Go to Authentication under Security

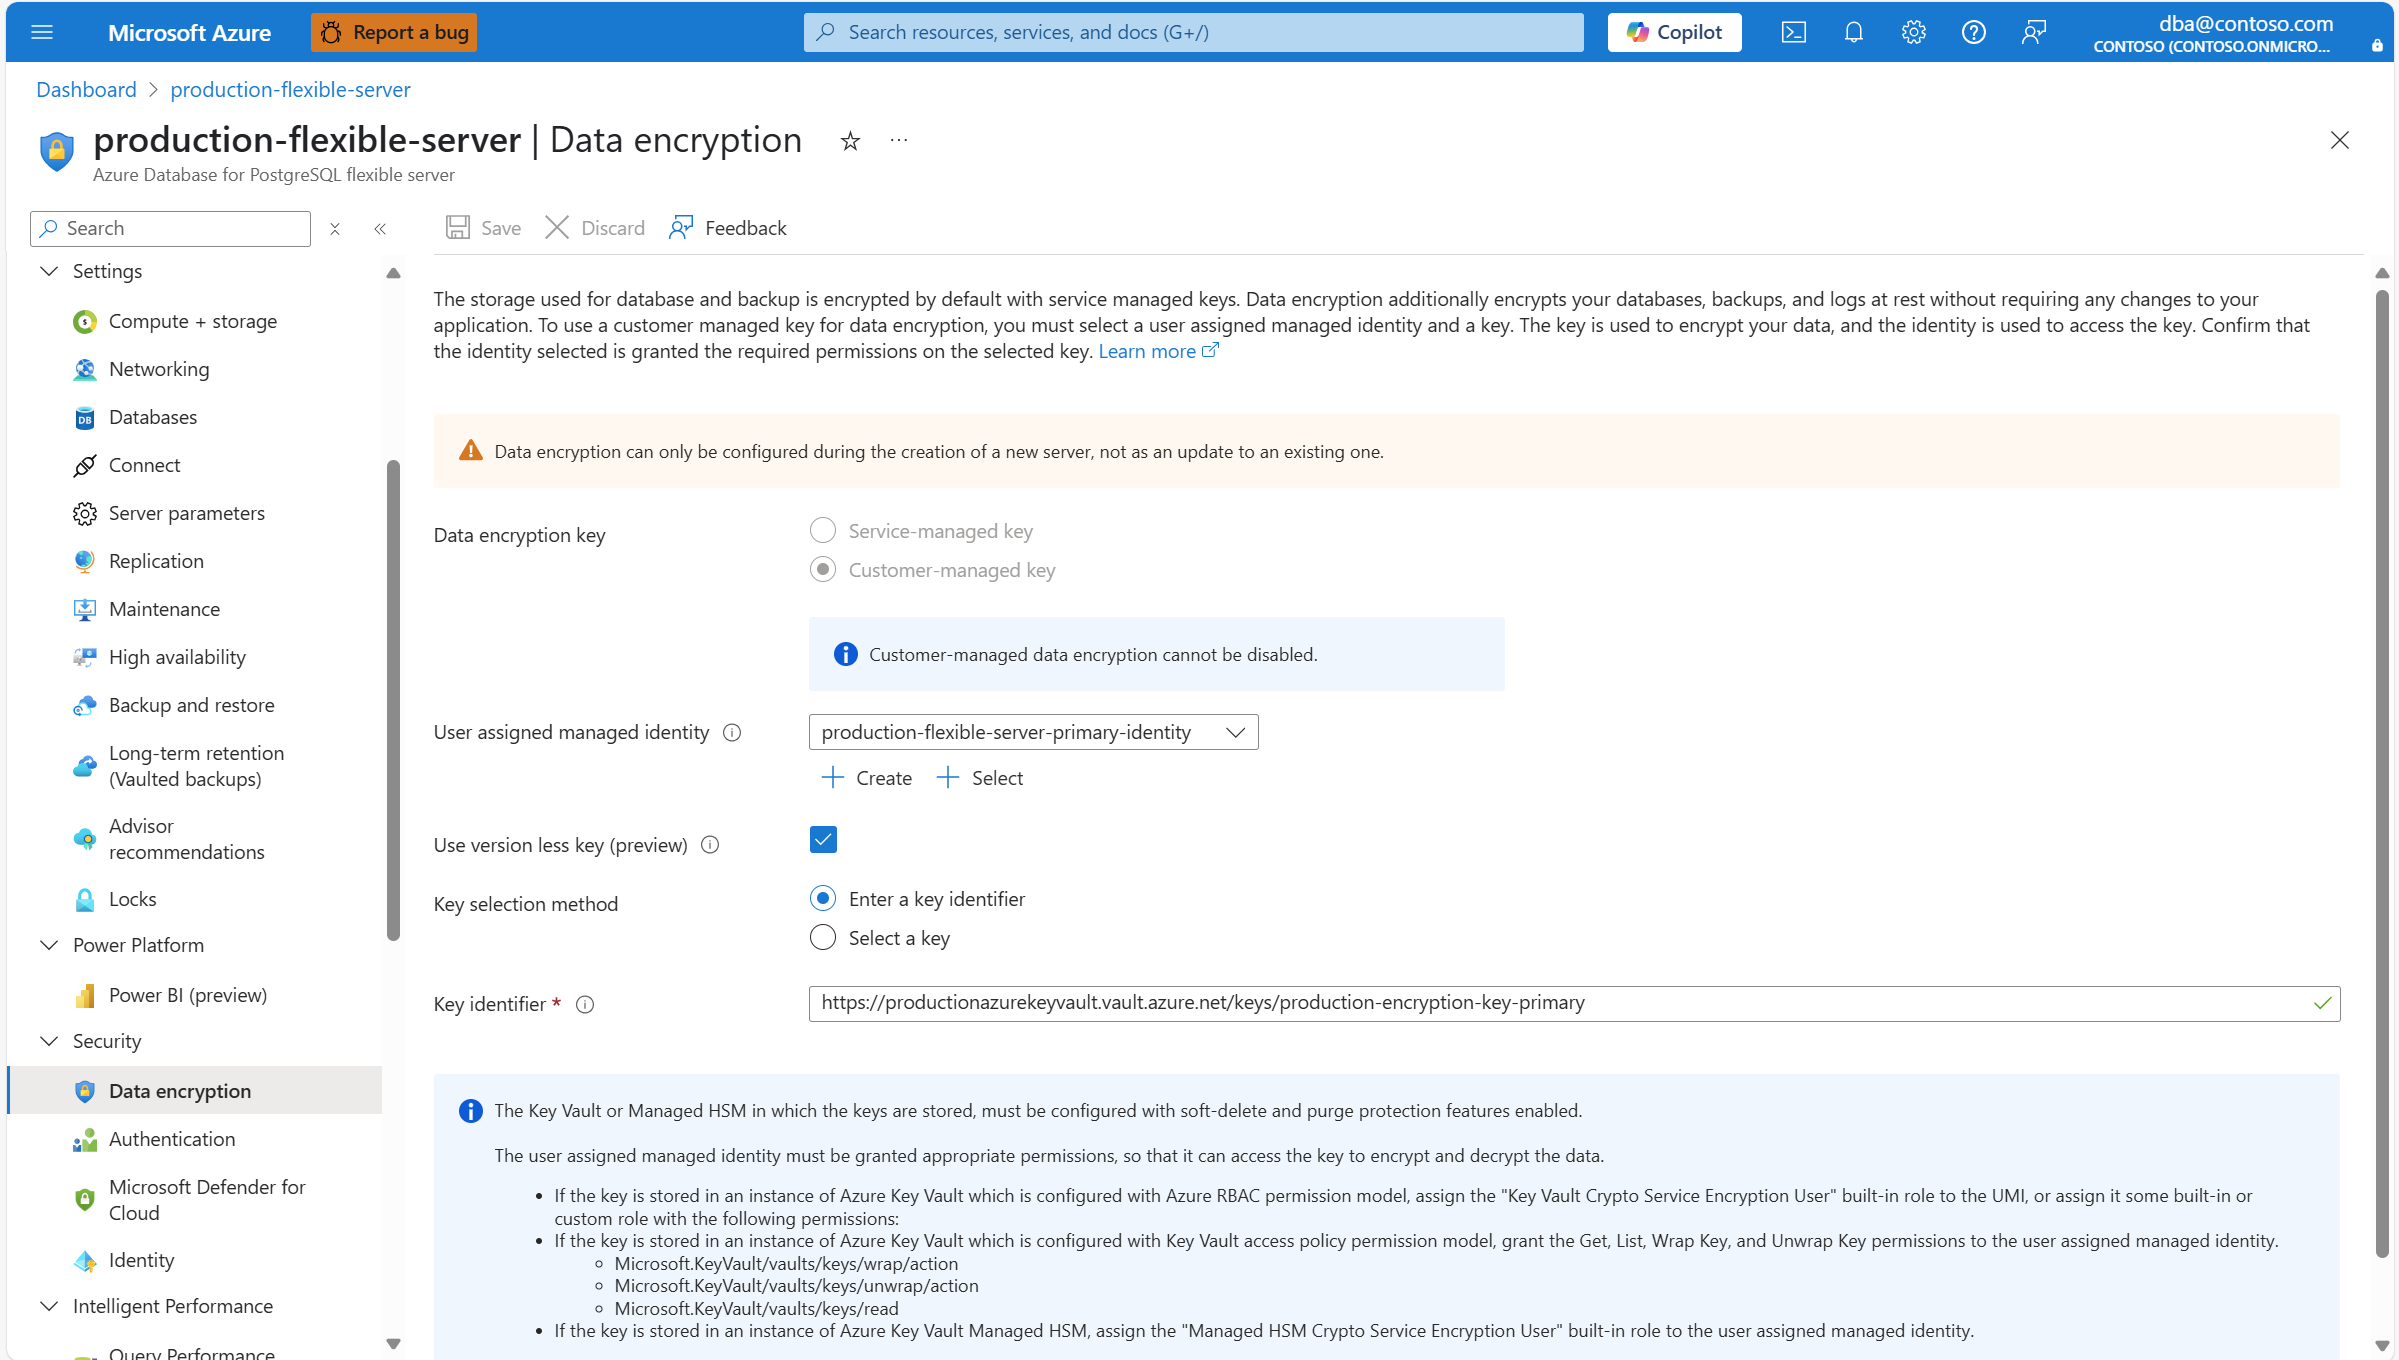point(172,1139)
